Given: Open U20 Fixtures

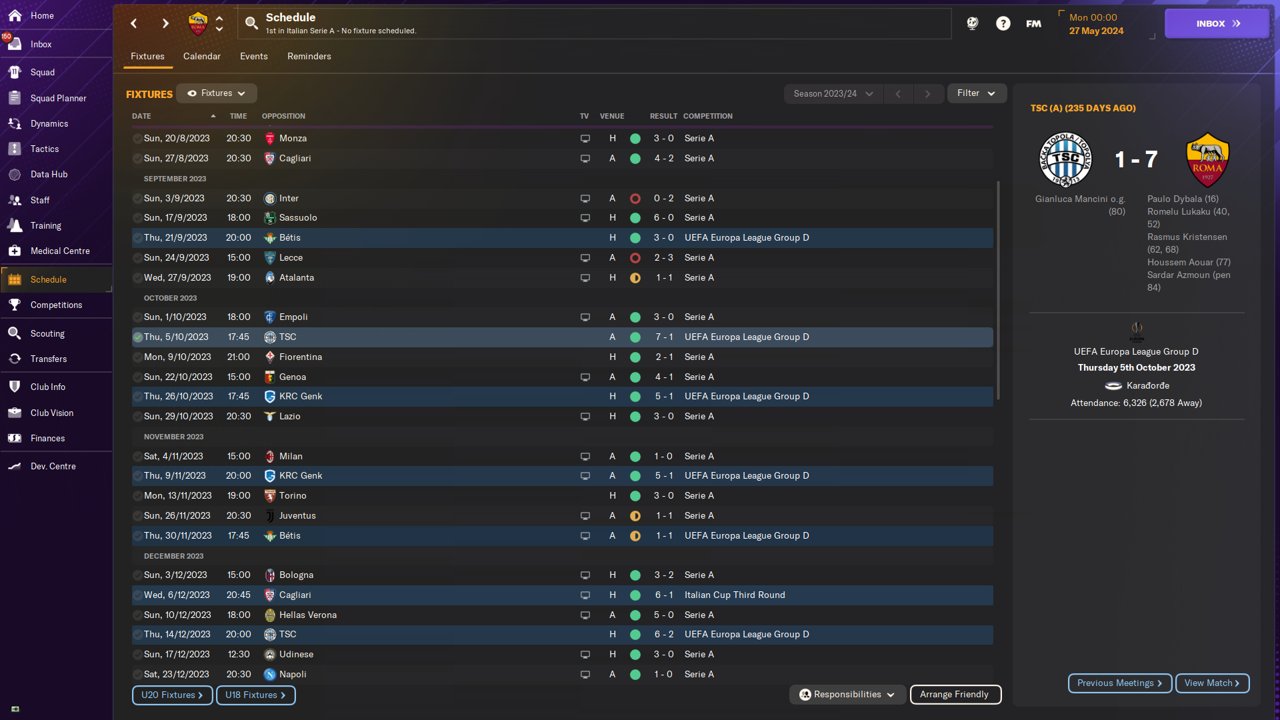Looking at the screenshot, I should pos(171,695).
